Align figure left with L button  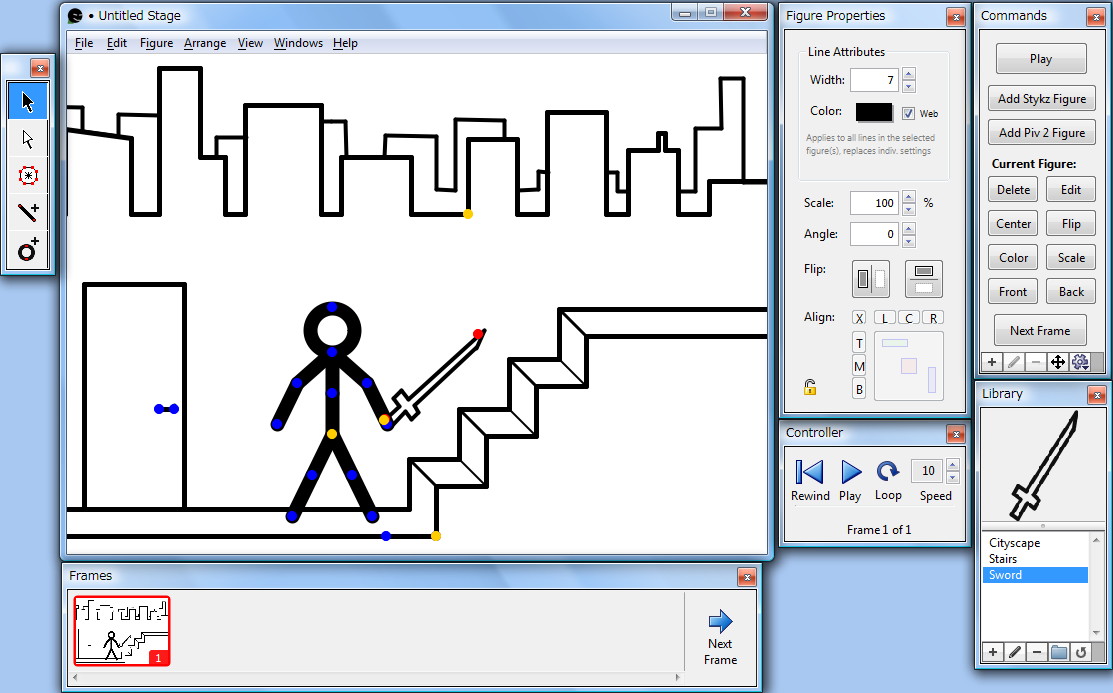tap(884, 318)
